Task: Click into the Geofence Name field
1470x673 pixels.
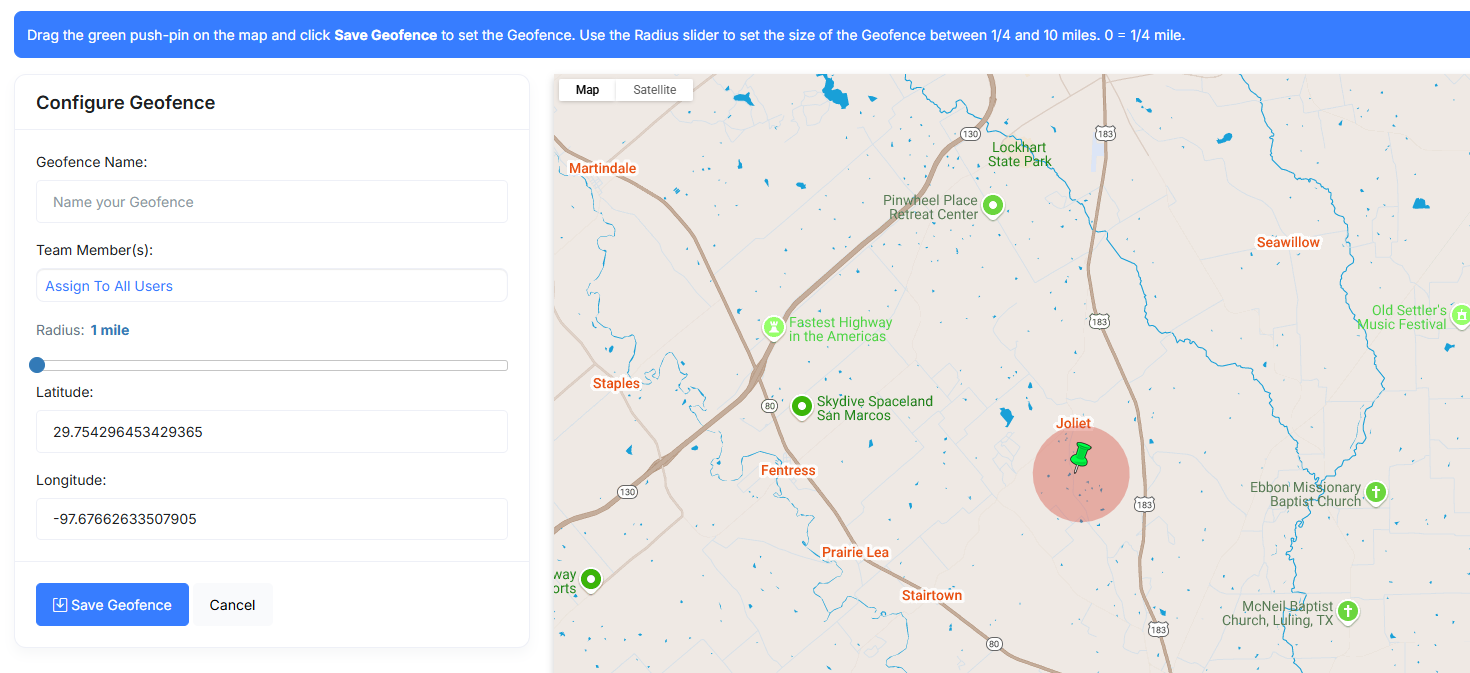Action: [271, 202]
